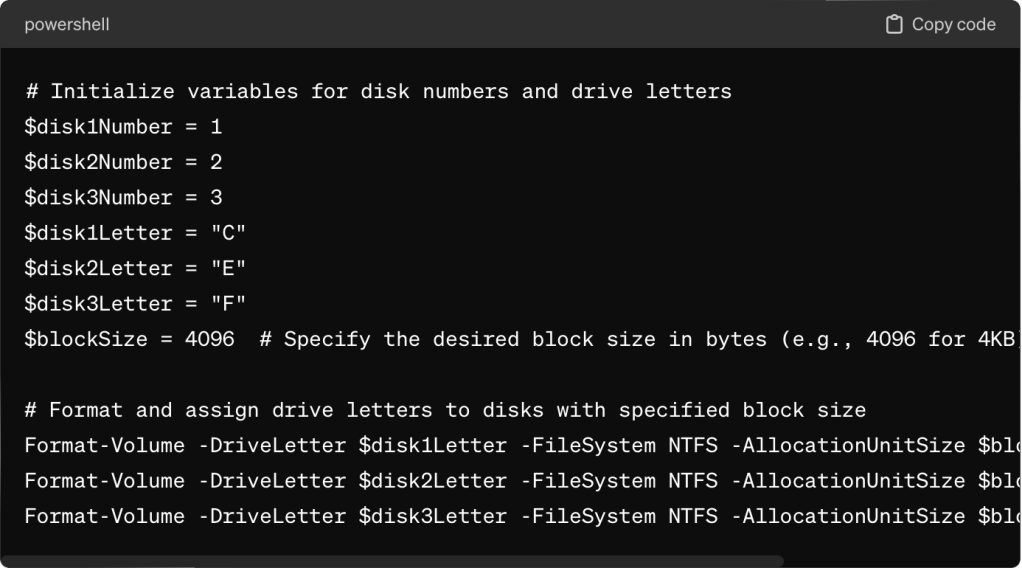Click the clipboard icon beside Copy code
The height and width of the screenshot is (568, 1022).
894,24
